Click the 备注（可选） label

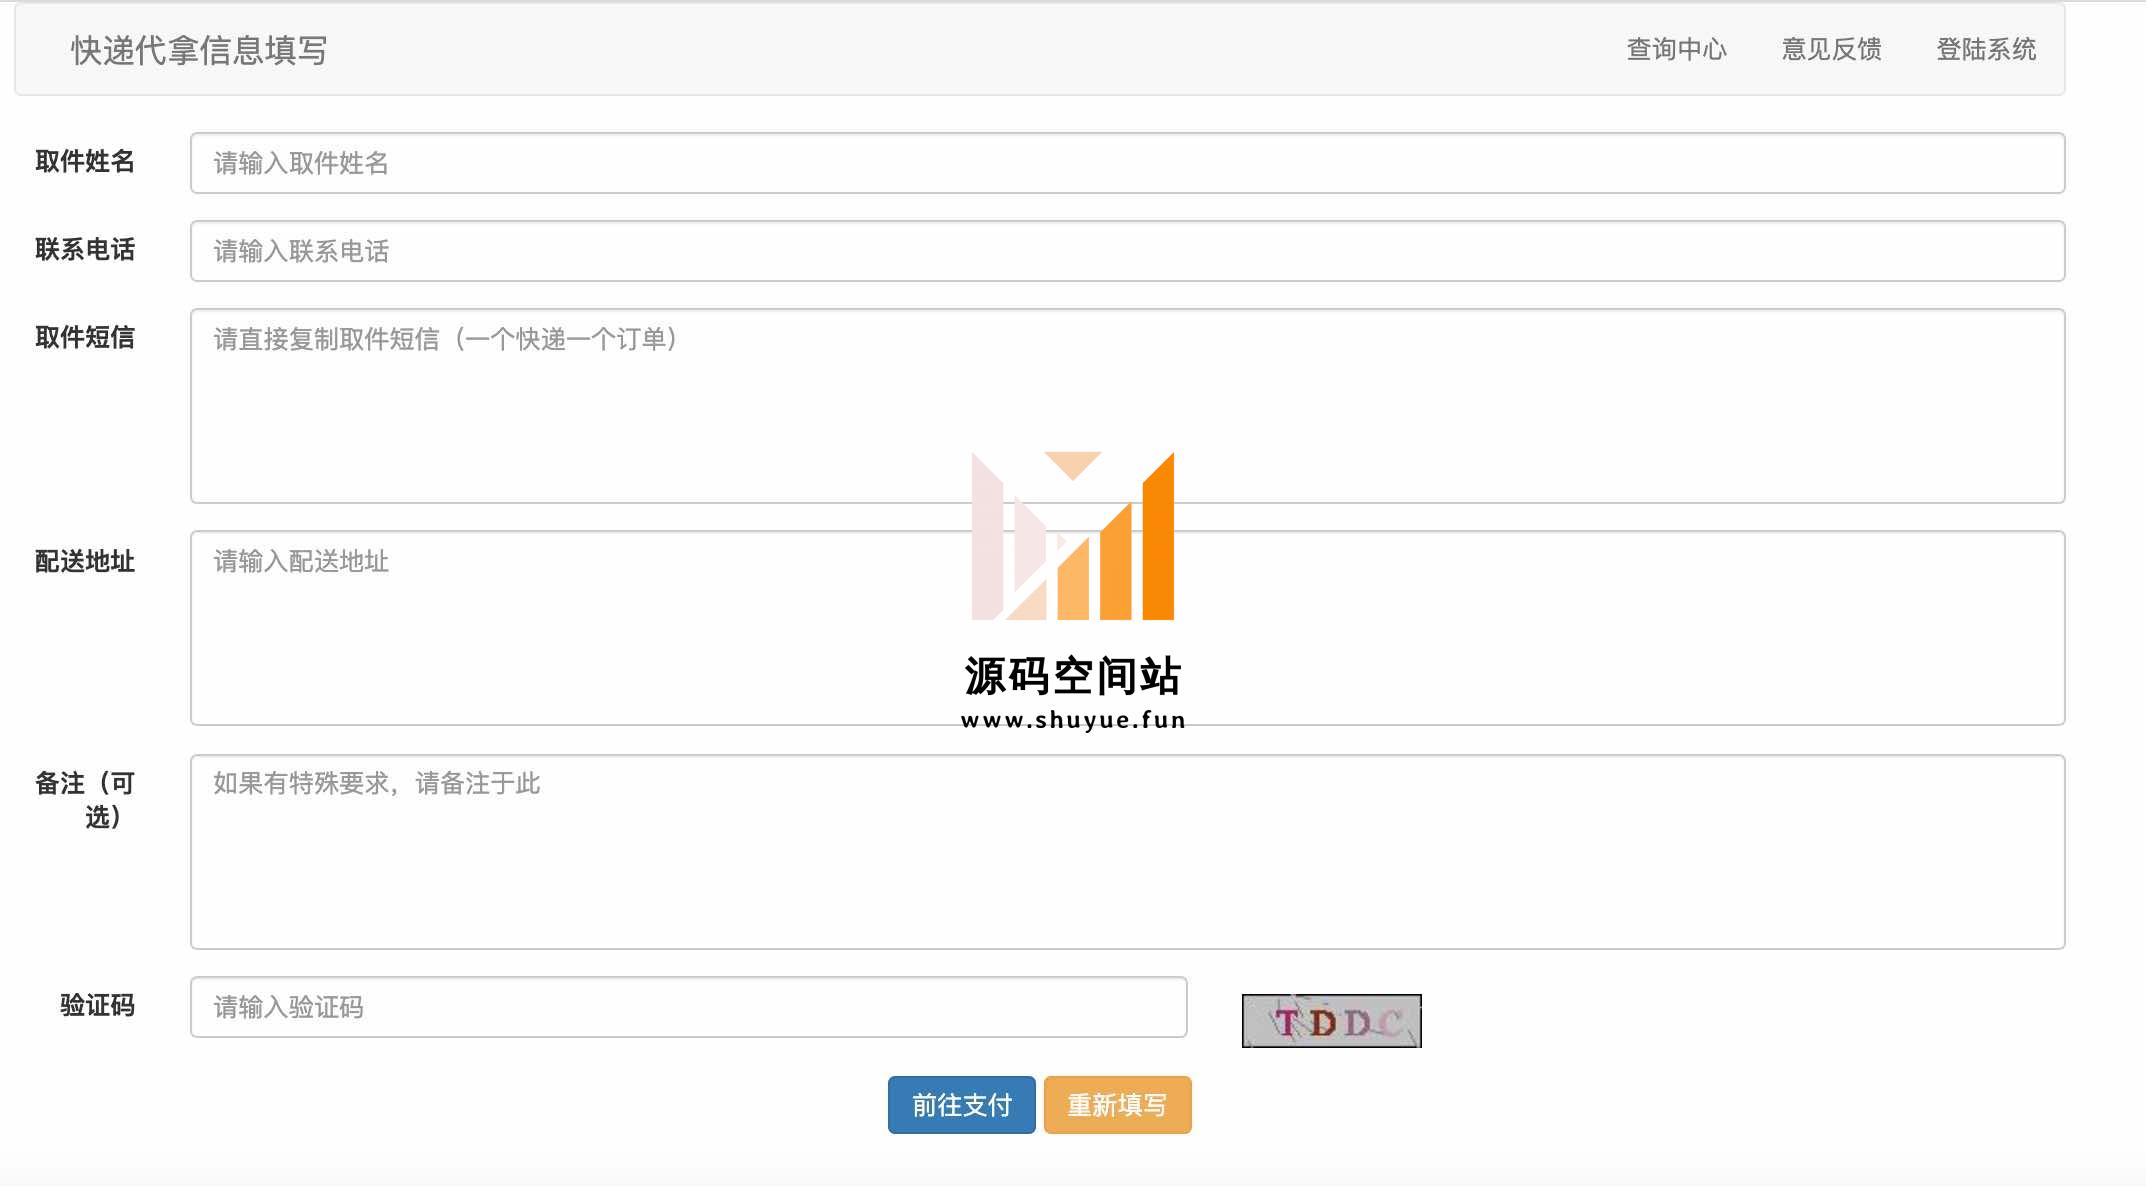pyautogui.click(x=85, y=800)
